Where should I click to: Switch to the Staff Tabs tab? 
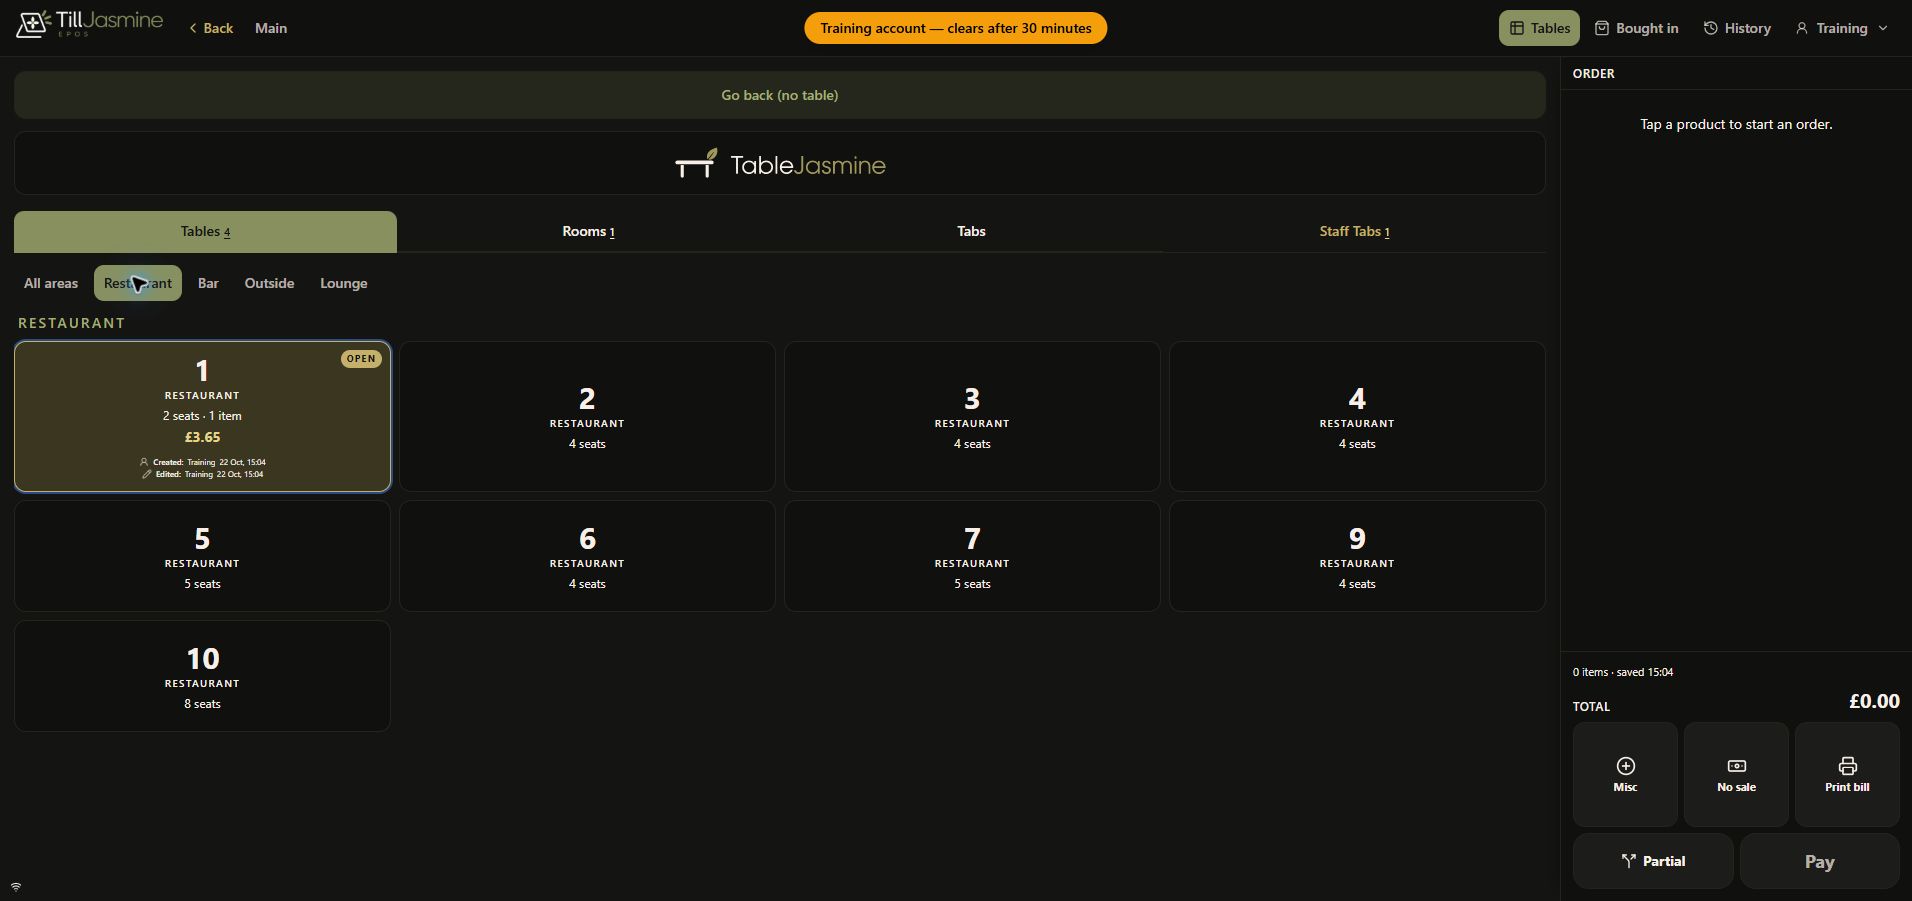[x=1354, y=231]
